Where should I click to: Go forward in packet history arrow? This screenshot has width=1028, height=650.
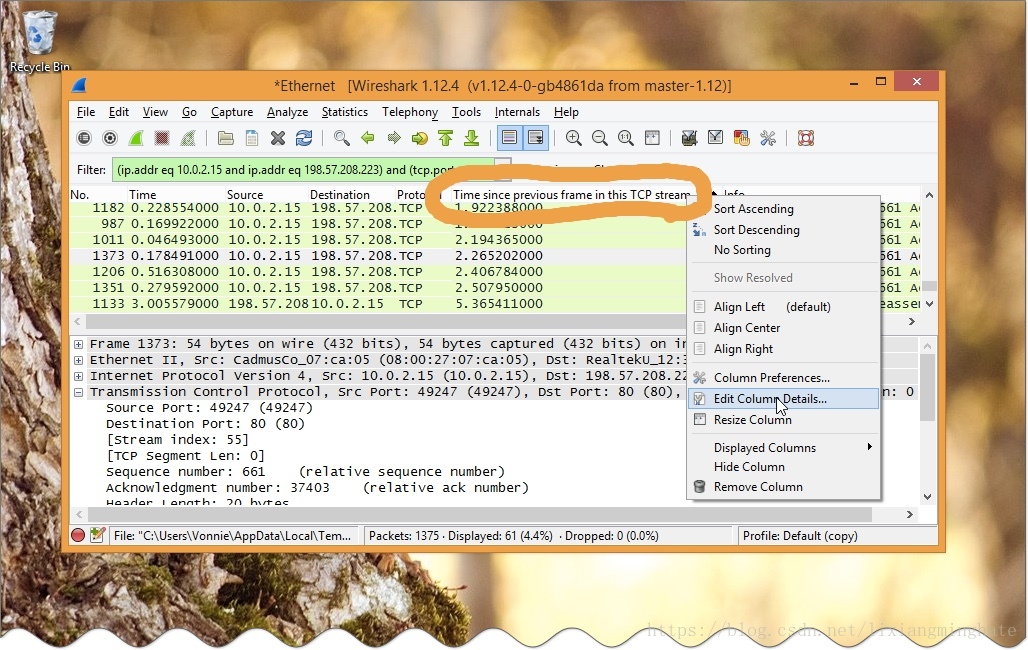click(x=393, y=138)
